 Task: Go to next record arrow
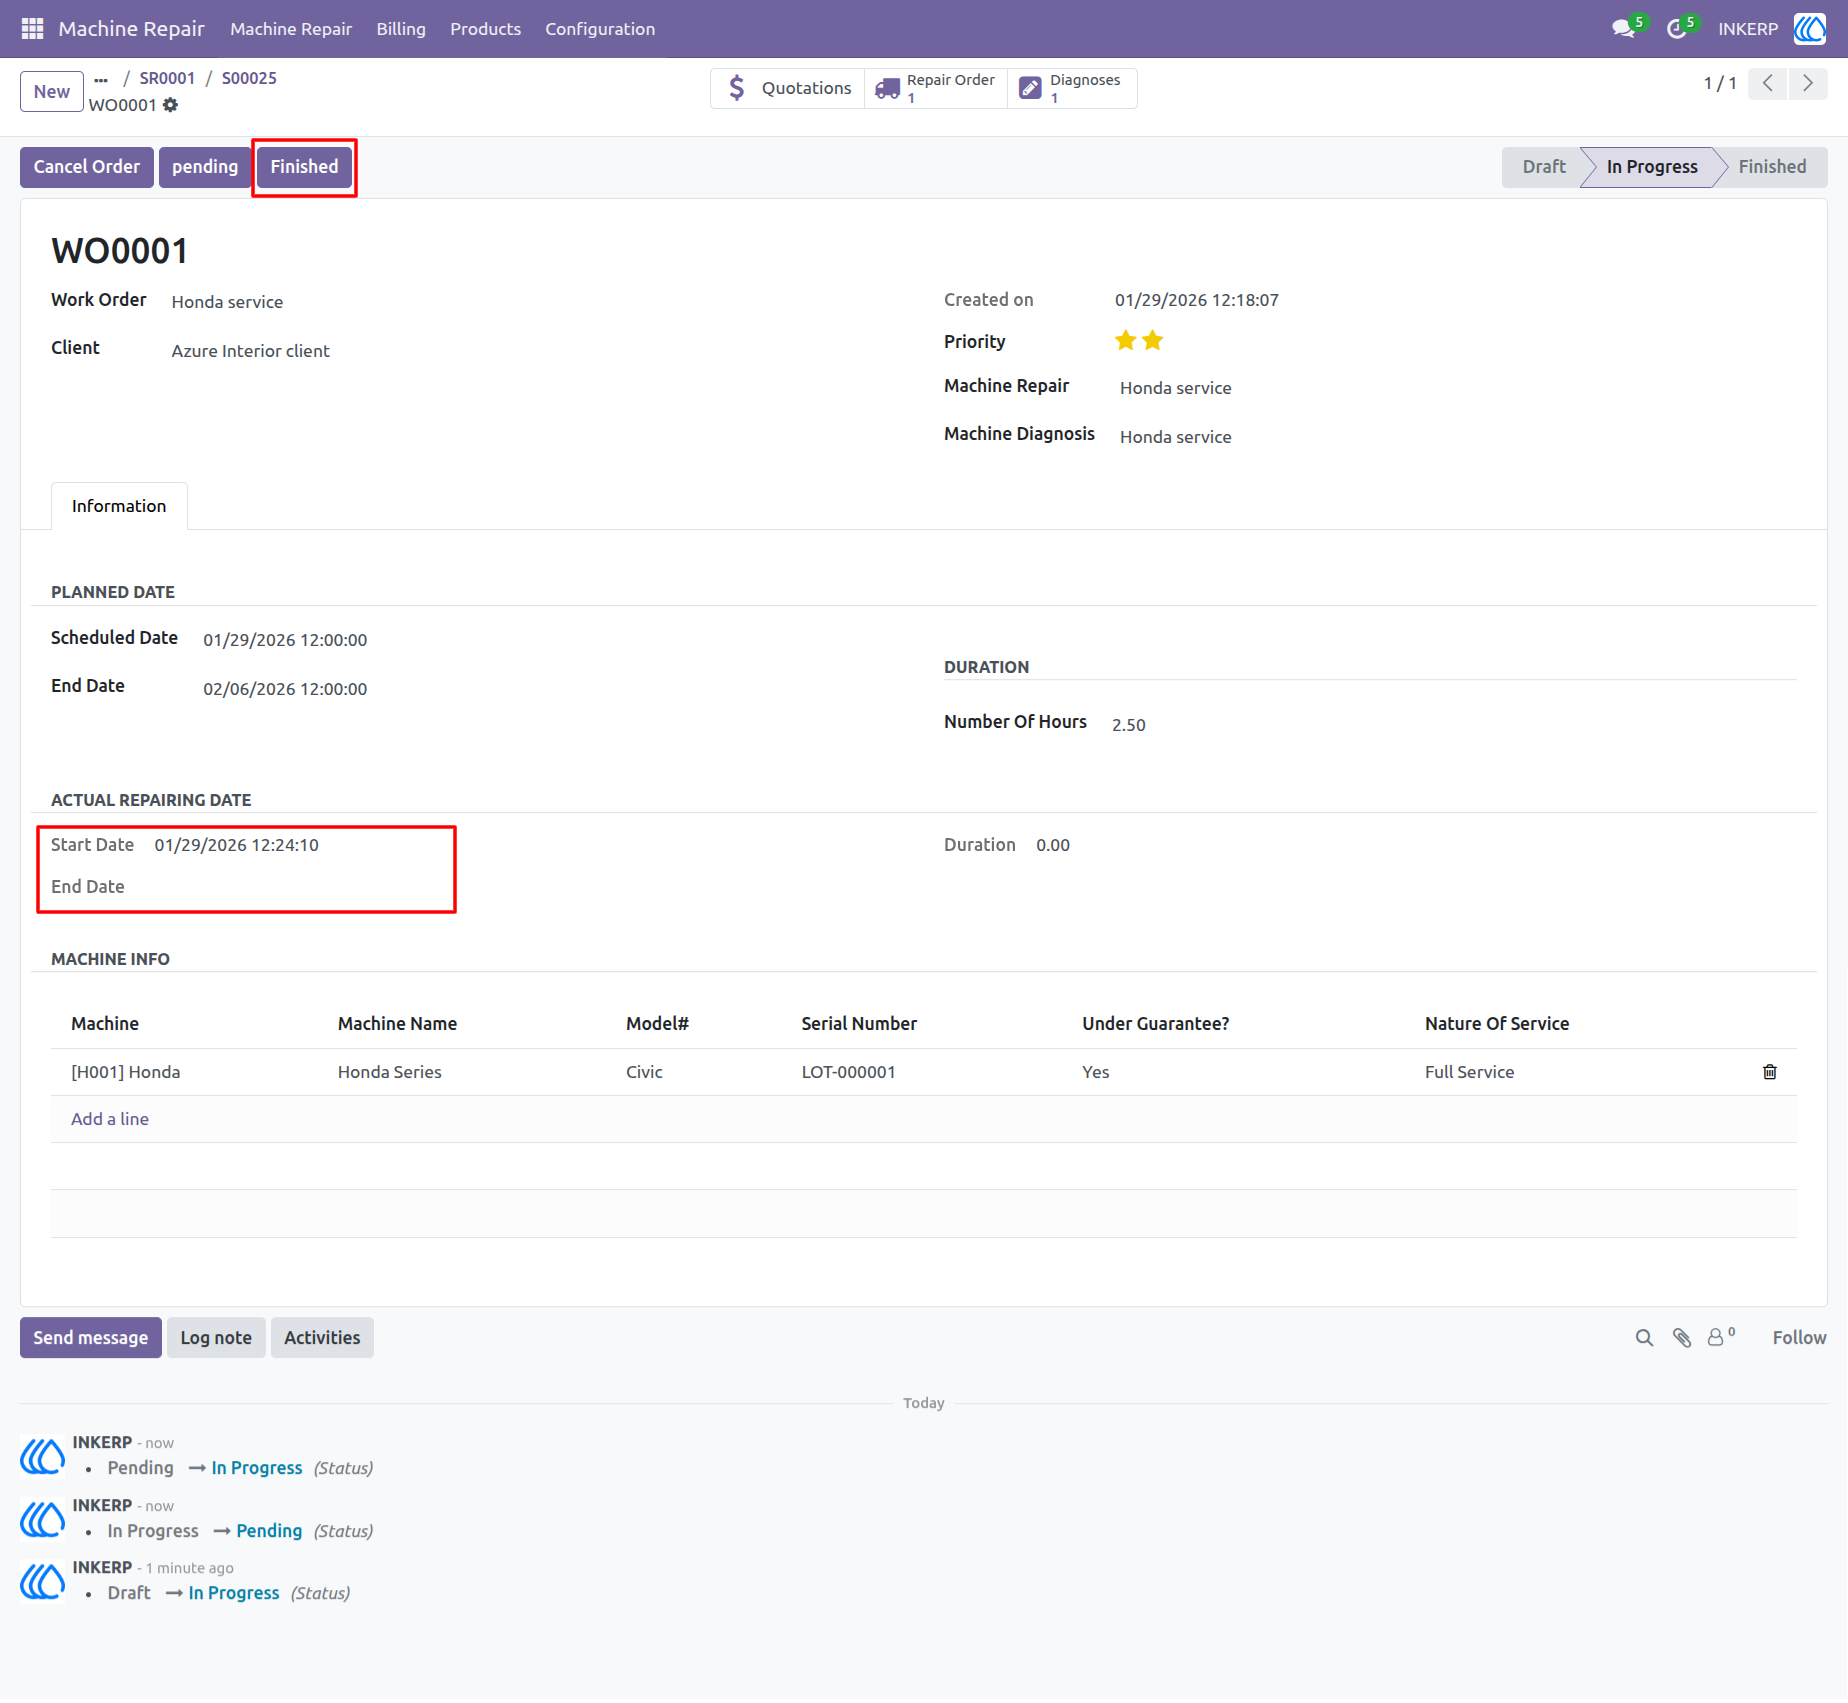click(x=1808, y=84)
